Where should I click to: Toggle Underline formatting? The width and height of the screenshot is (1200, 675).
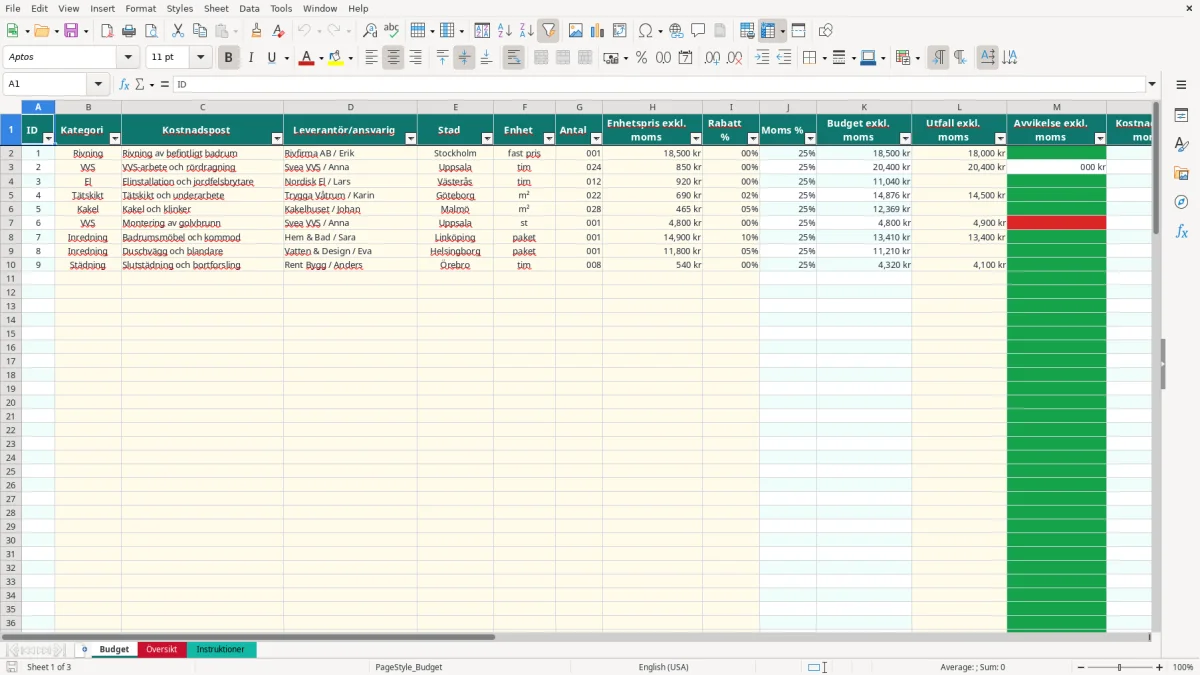coord(271,58)
